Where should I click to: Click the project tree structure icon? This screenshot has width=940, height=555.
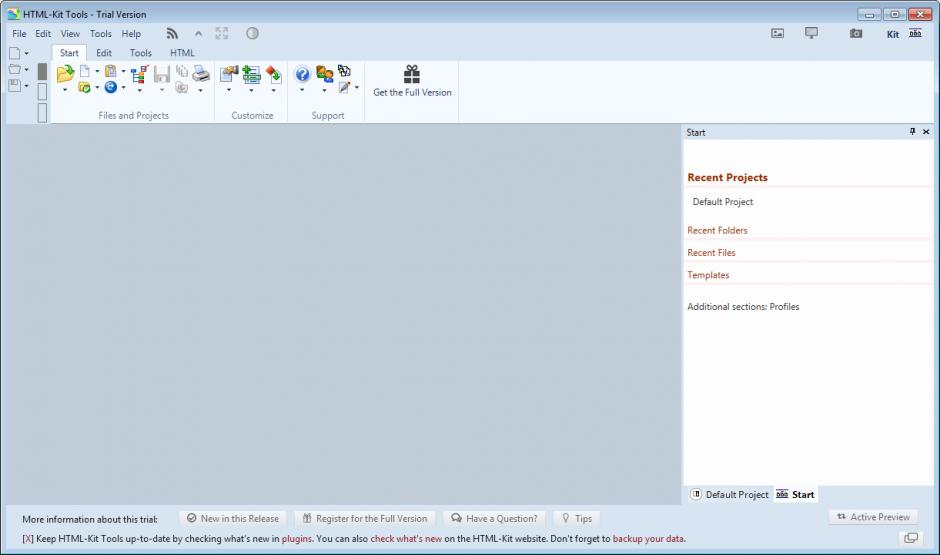click(x=140, y=74)
